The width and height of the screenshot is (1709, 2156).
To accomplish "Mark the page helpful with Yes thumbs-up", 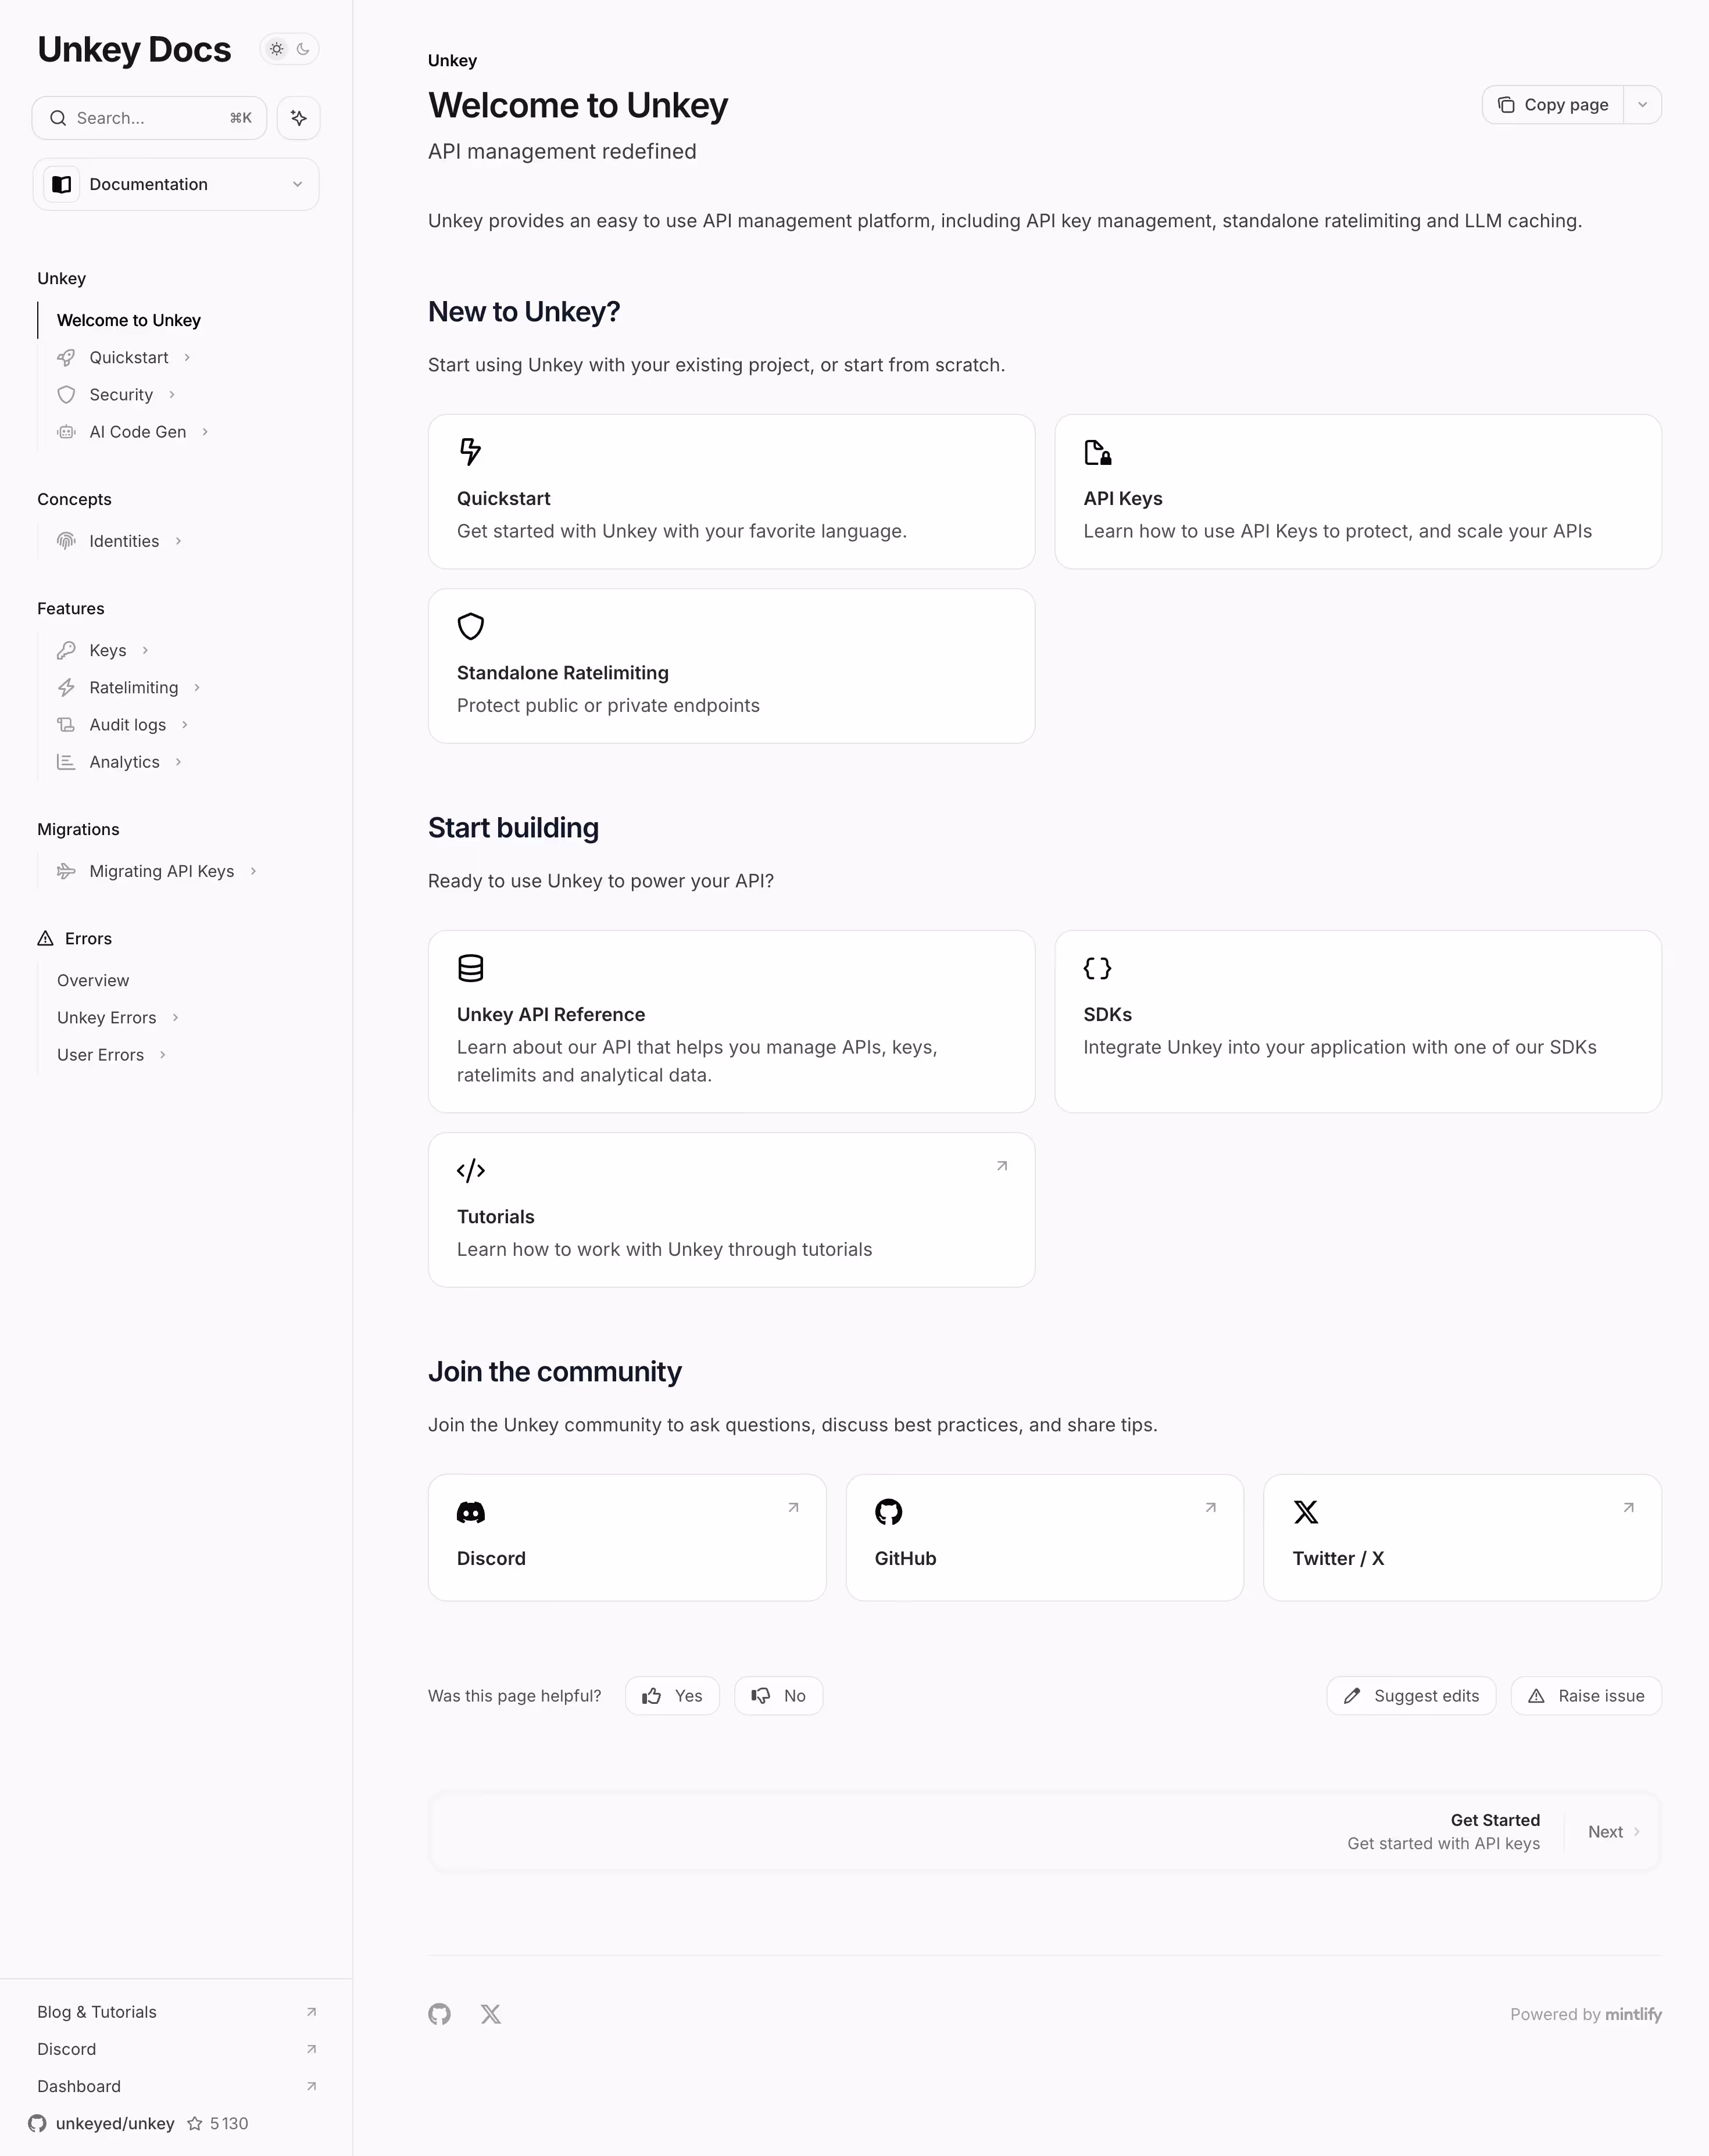I will click(672, 1695).
